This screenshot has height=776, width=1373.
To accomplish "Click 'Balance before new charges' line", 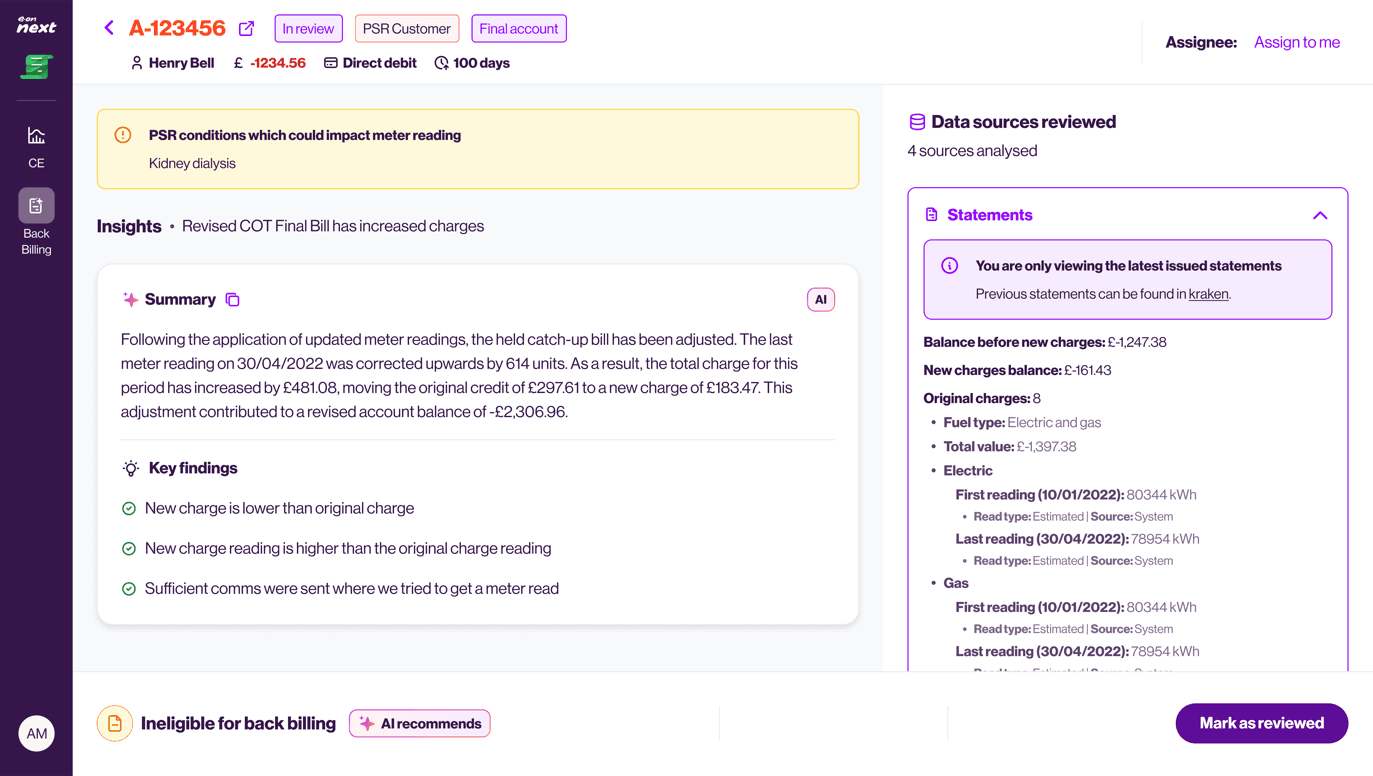I will 1045,342.
